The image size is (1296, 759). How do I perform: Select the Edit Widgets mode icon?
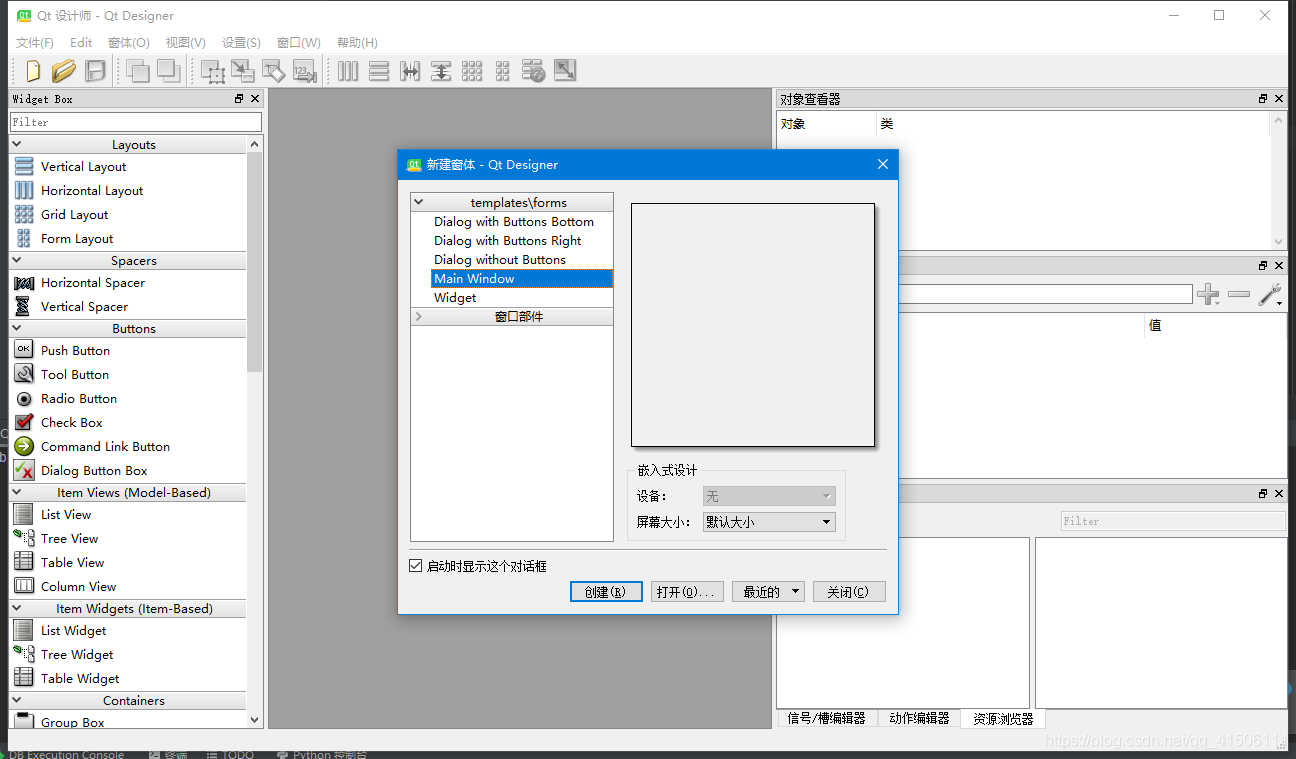point(212,71)
